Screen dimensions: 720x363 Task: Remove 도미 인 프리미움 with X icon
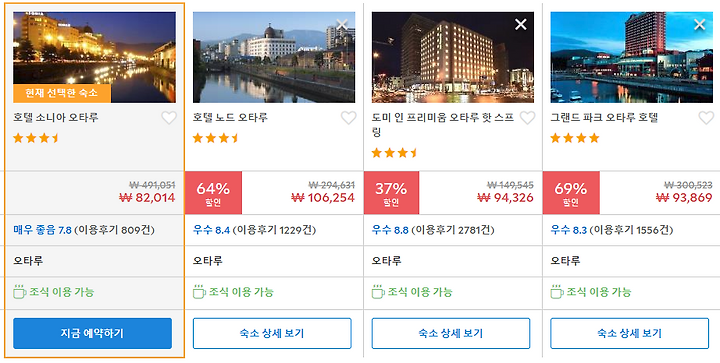pos(521,24)
